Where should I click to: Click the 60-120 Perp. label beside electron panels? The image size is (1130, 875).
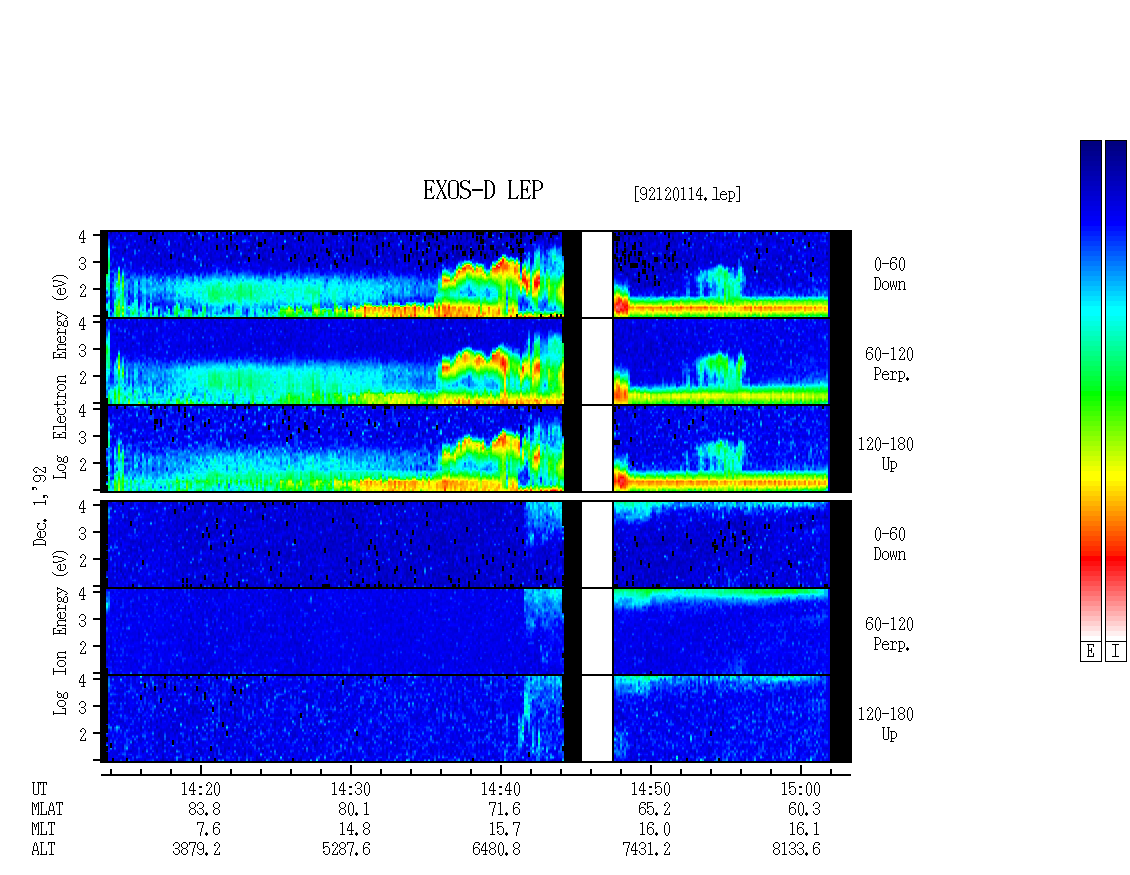[x=889, y=364]
